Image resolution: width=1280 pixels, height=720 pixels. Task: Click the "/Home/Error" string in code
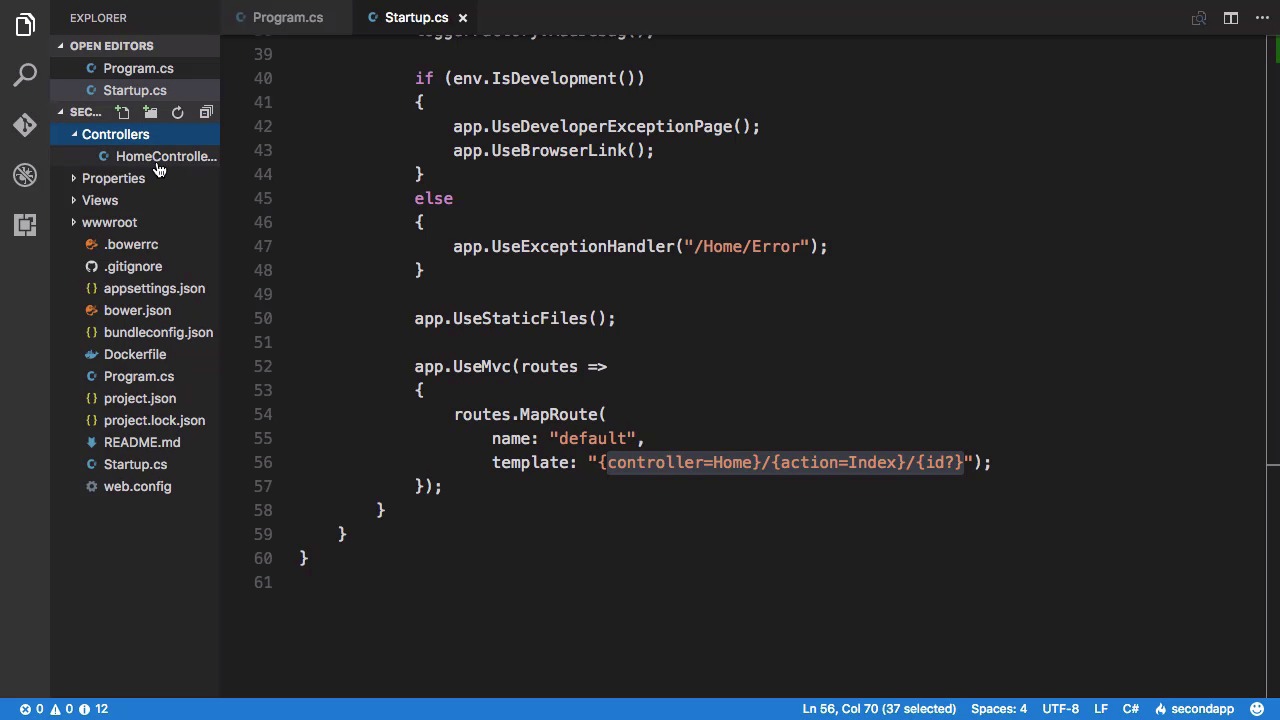[x=746, y=246]
